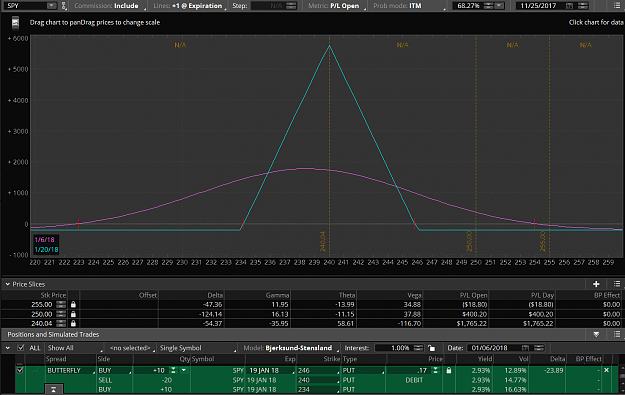Open the Price Slices menu icon
625x395 pixels.
pyautogui.click(x=617, y=284)
